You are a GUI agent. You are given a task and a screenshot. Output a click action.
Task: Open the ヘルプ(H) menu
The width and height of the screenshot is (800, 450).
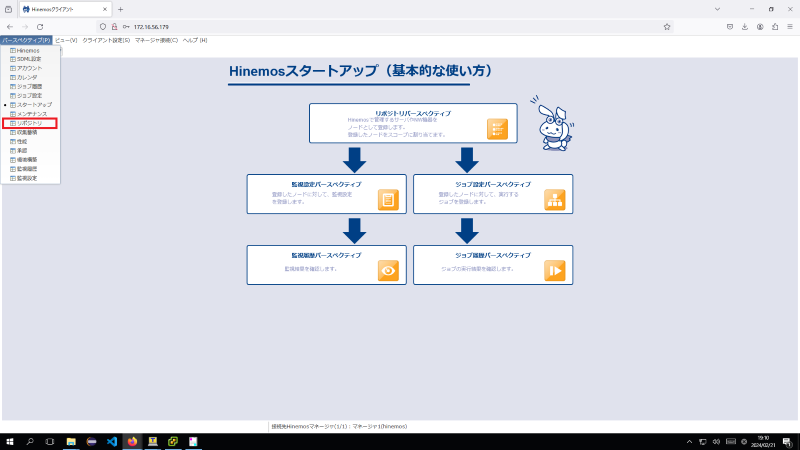[x=195, y=40]
